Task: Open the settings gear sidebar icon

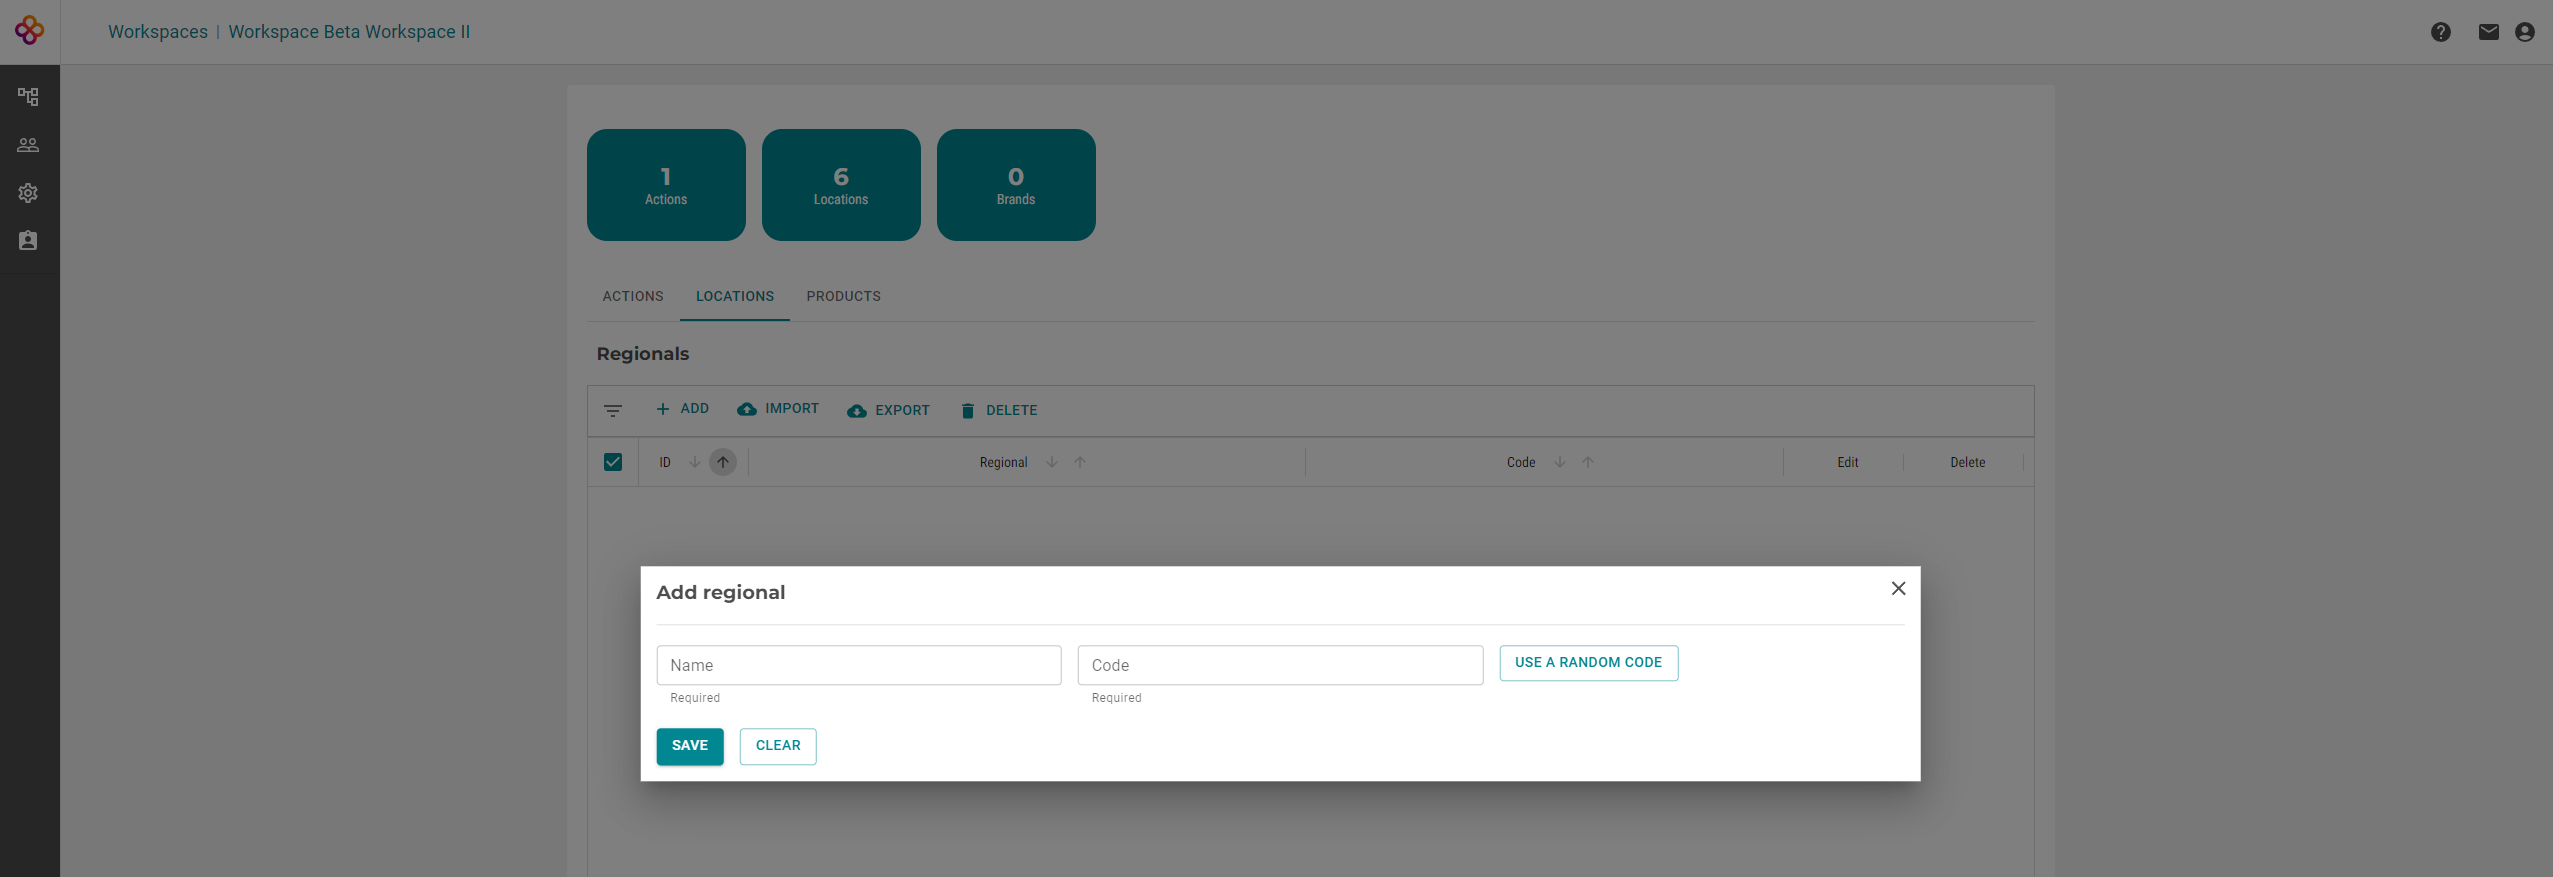Action: pos(28,193)
